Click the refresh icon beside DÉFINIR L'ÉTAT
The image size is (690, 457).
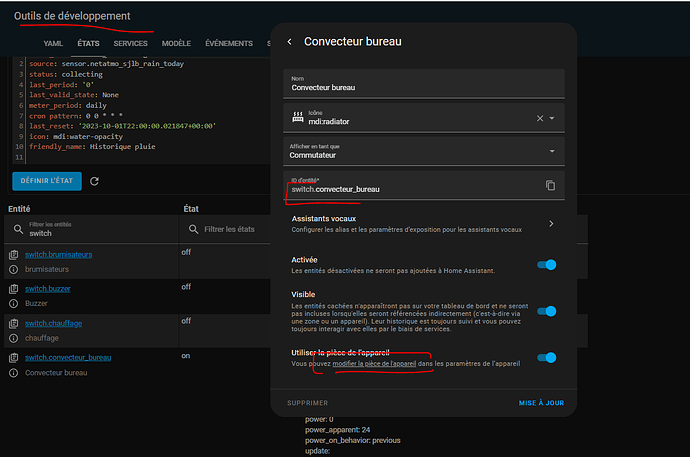click(x=94, y=181)
